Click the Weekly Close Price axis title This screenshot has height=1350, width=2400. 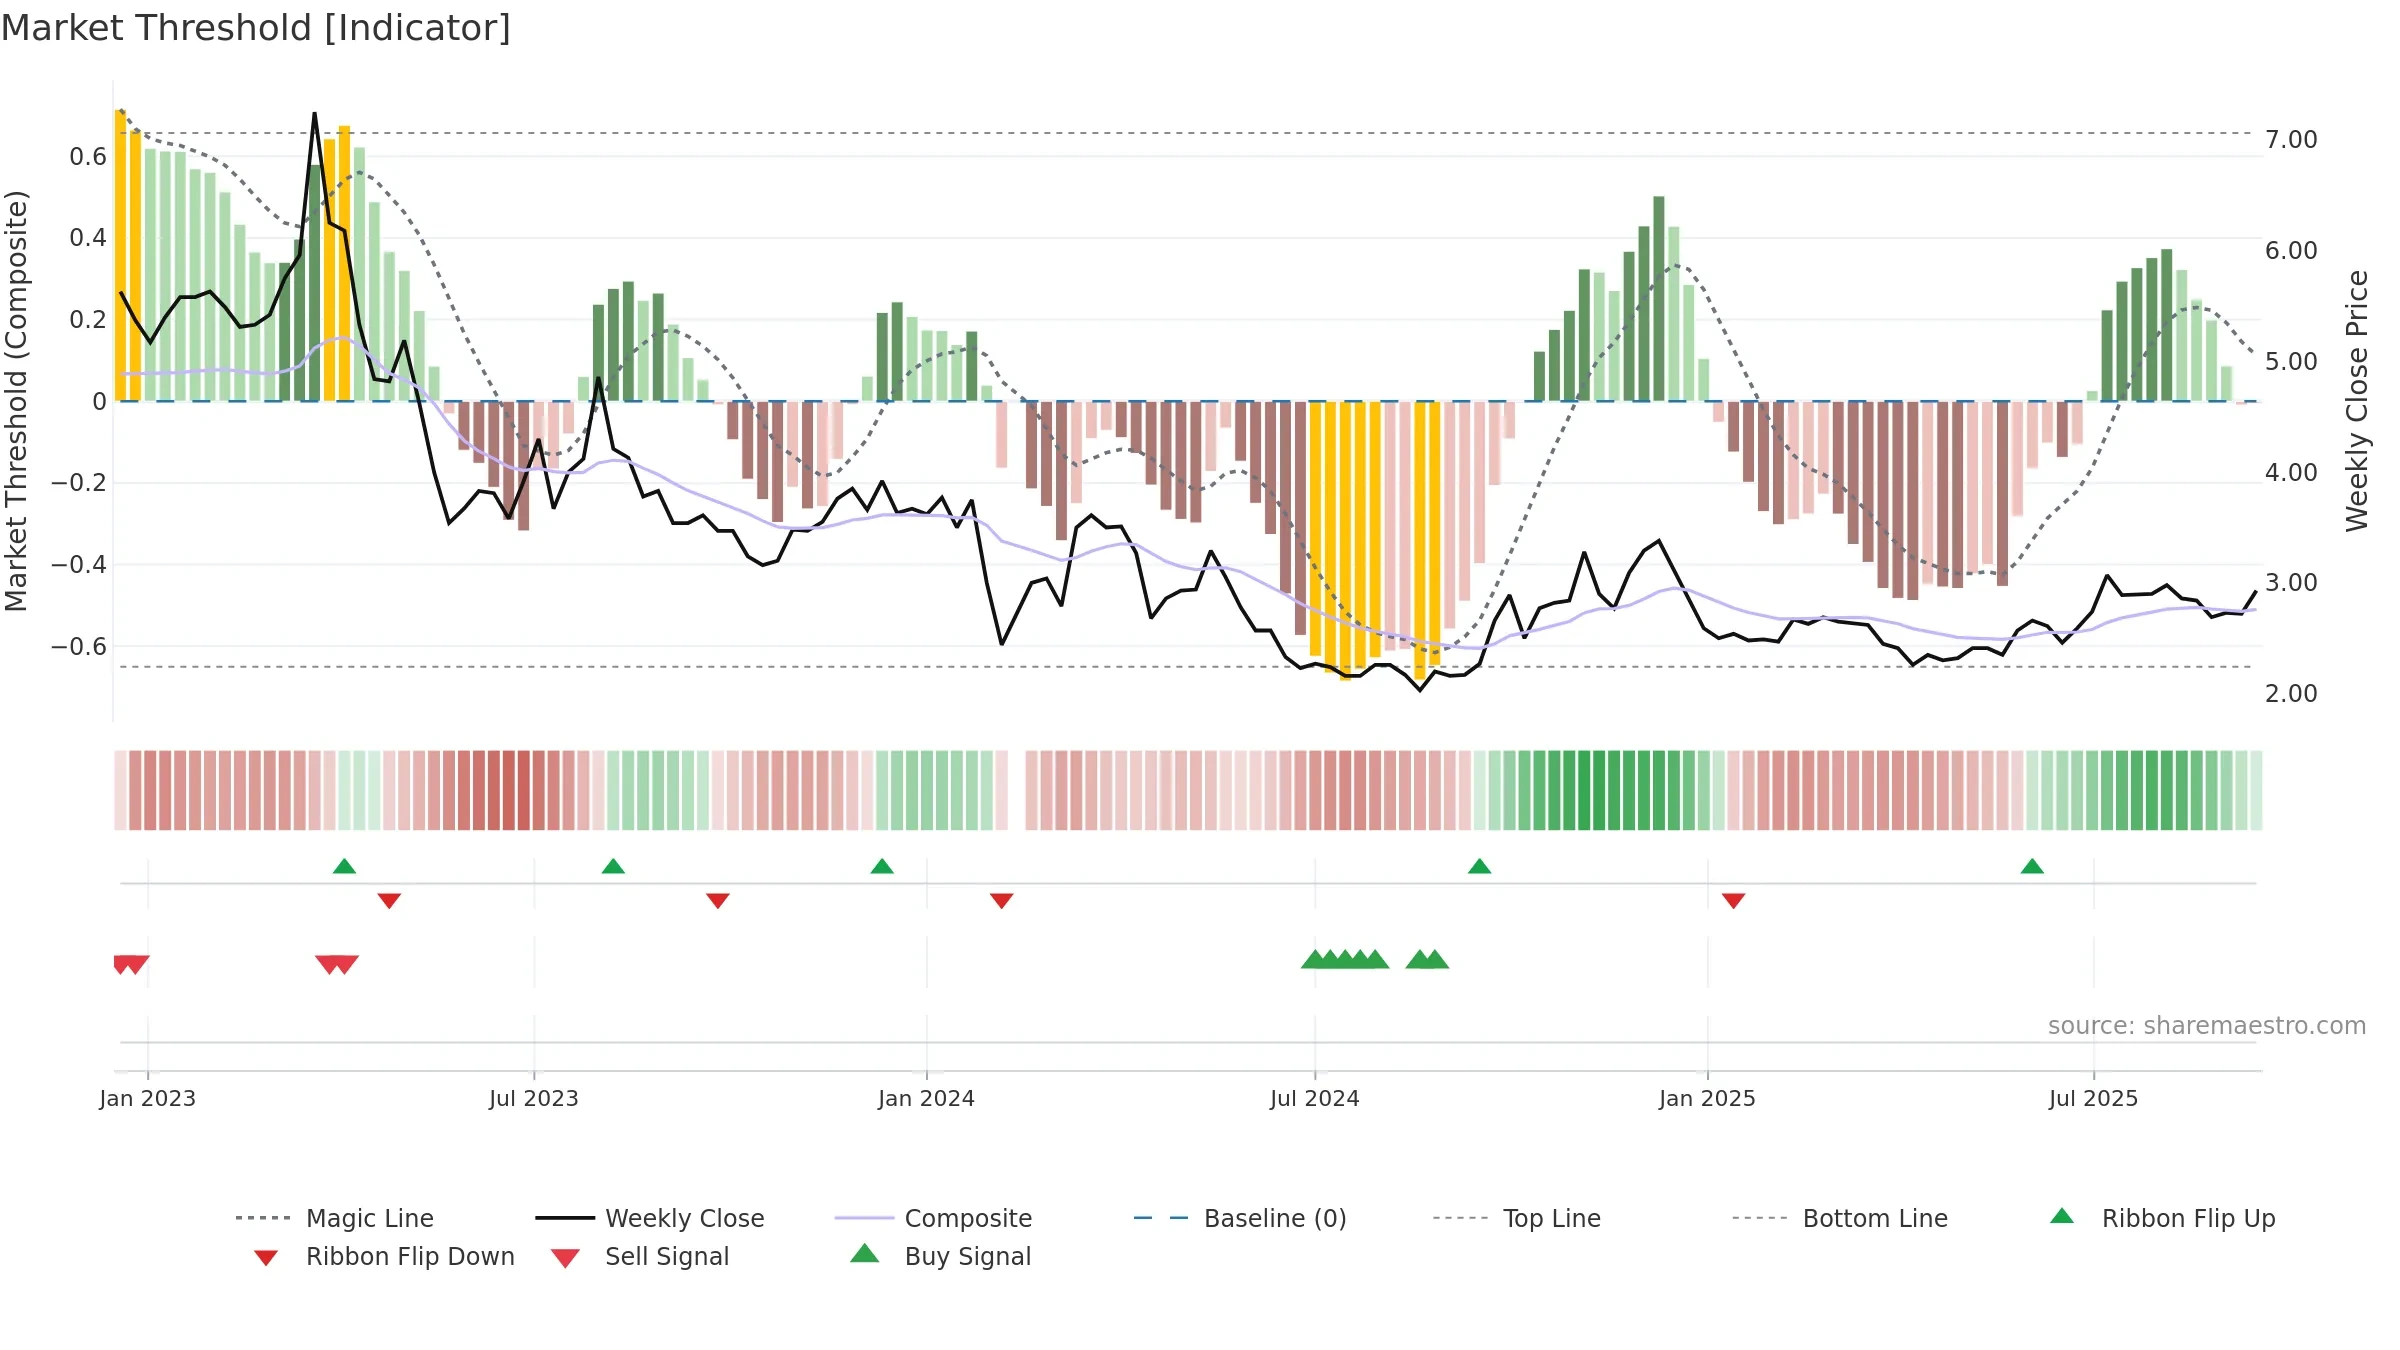tap(2357, 400)
